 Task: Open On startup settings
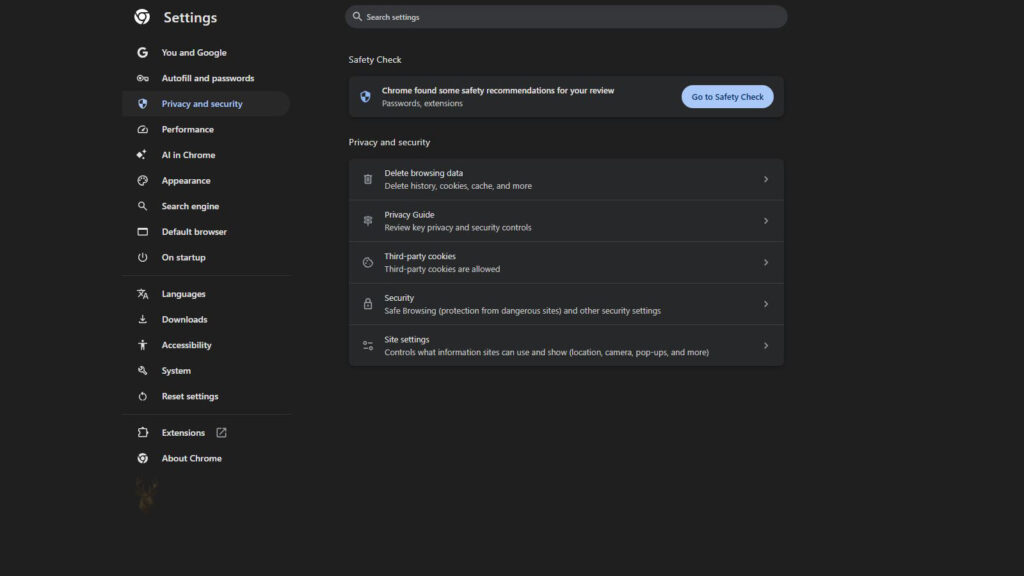(206, 257)
